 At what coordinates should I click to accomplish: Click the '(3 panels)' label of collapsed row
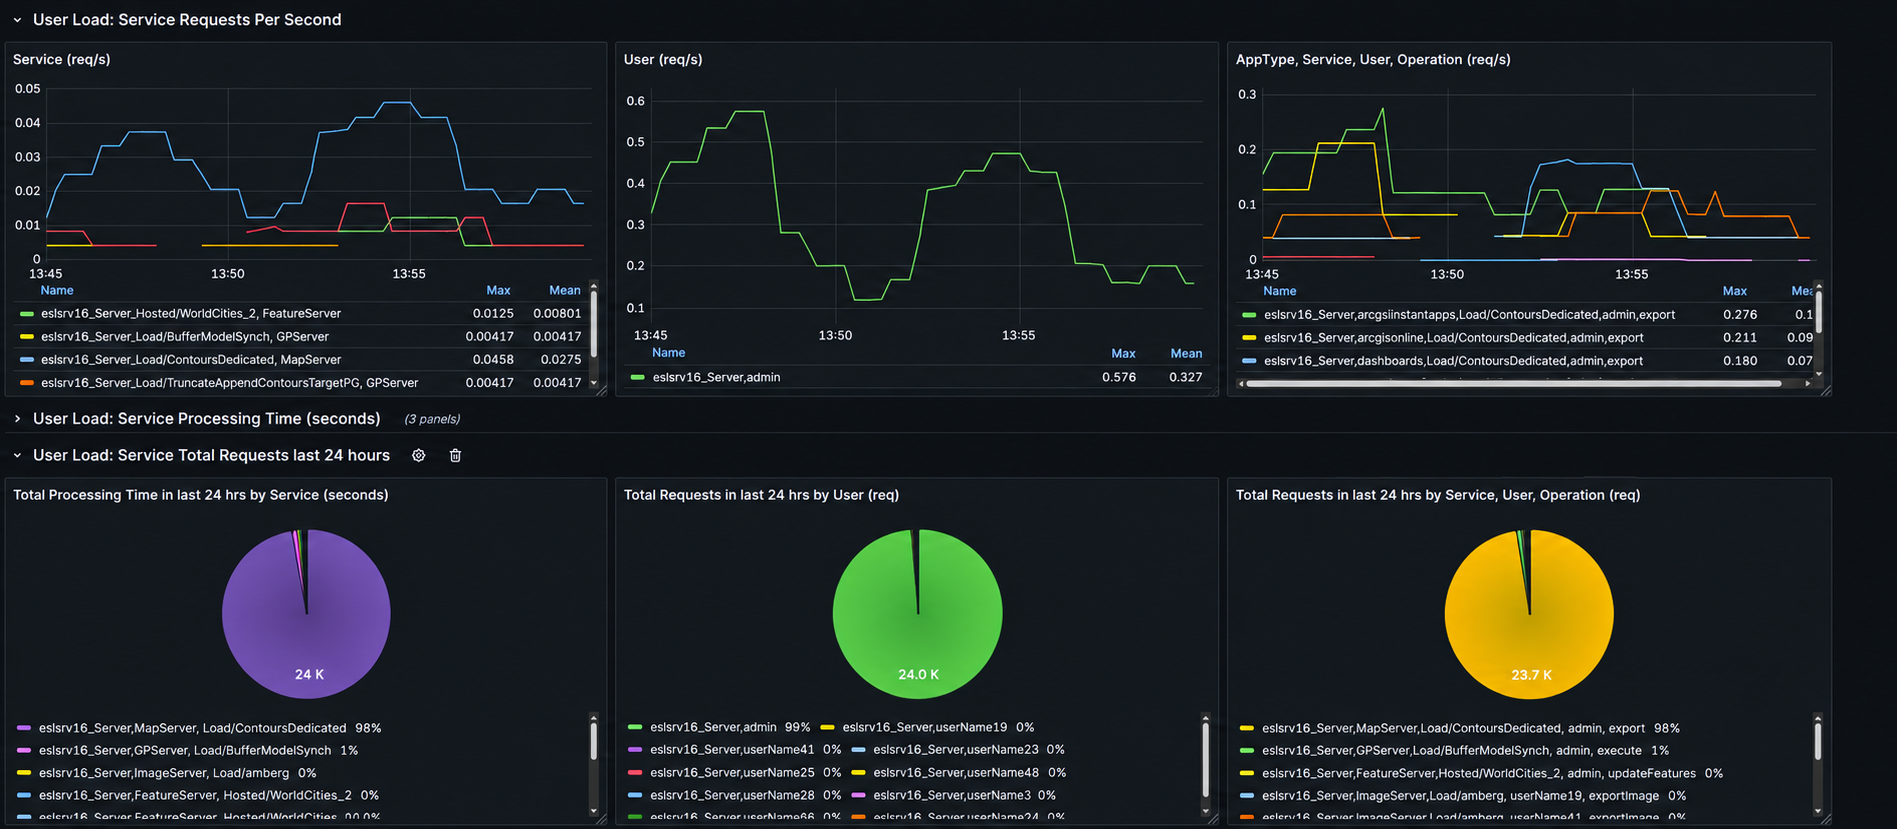tap(432, 419)
